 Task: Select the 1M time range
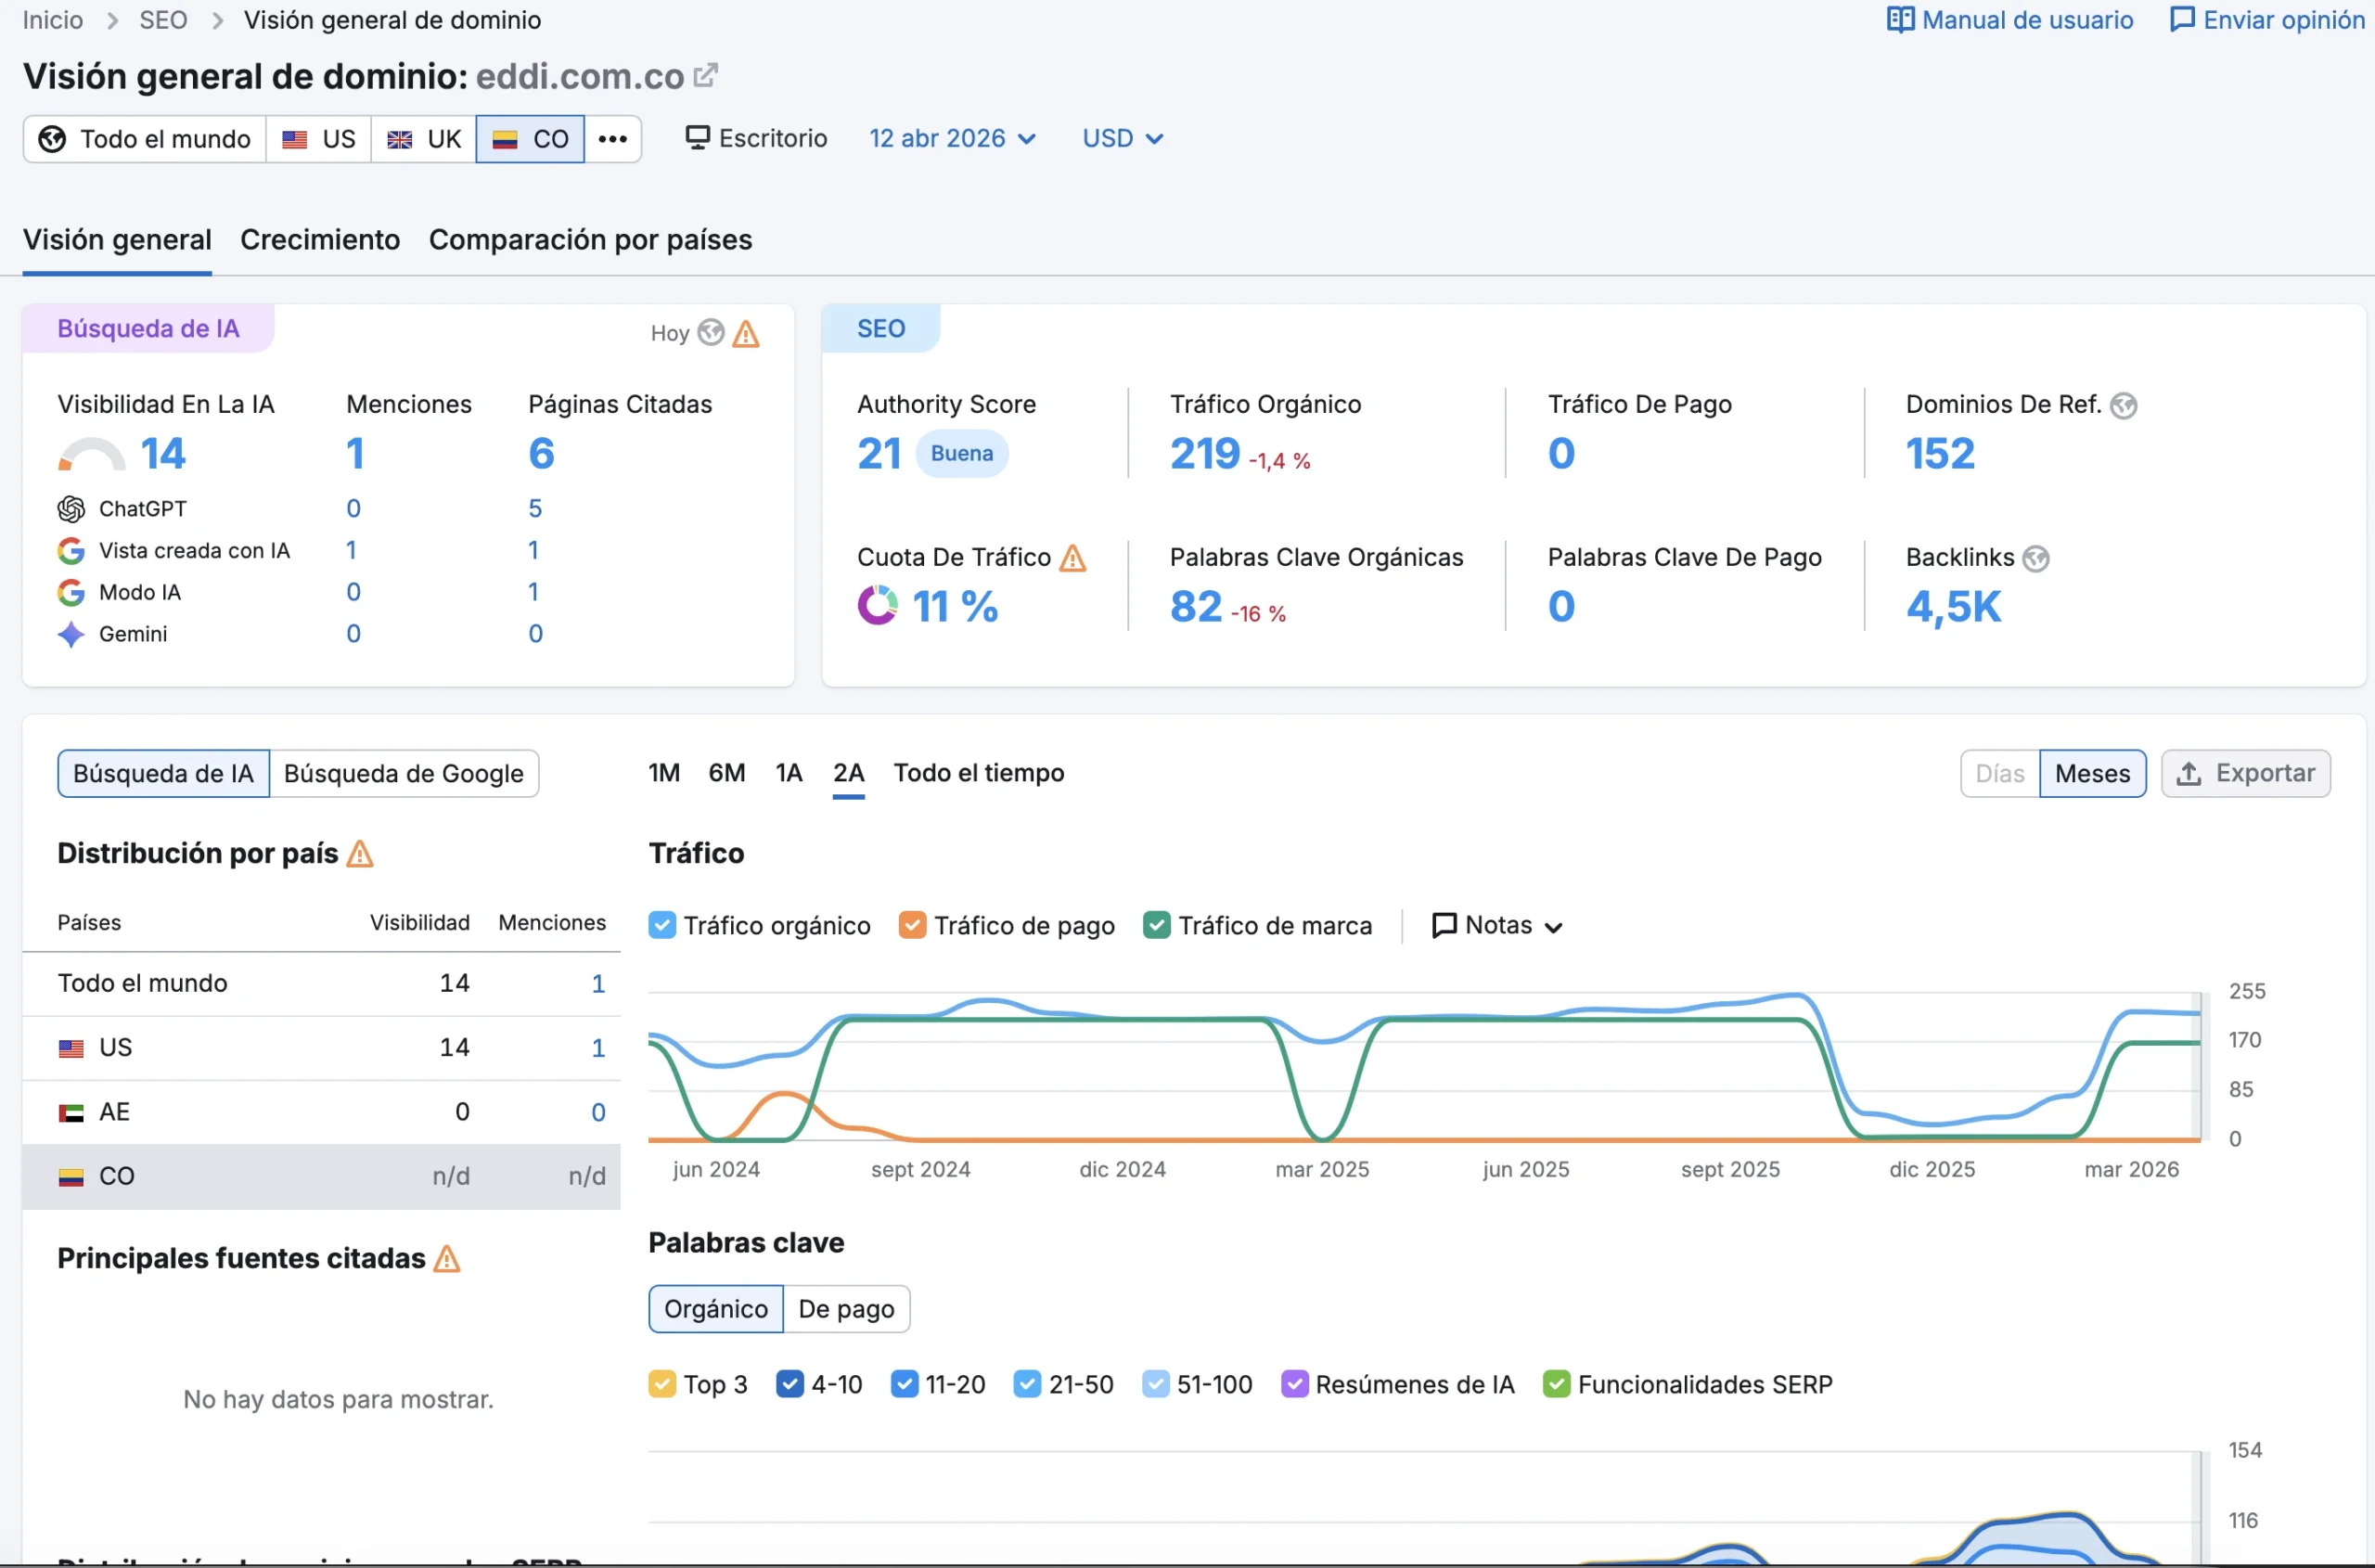tap(664, 773)
